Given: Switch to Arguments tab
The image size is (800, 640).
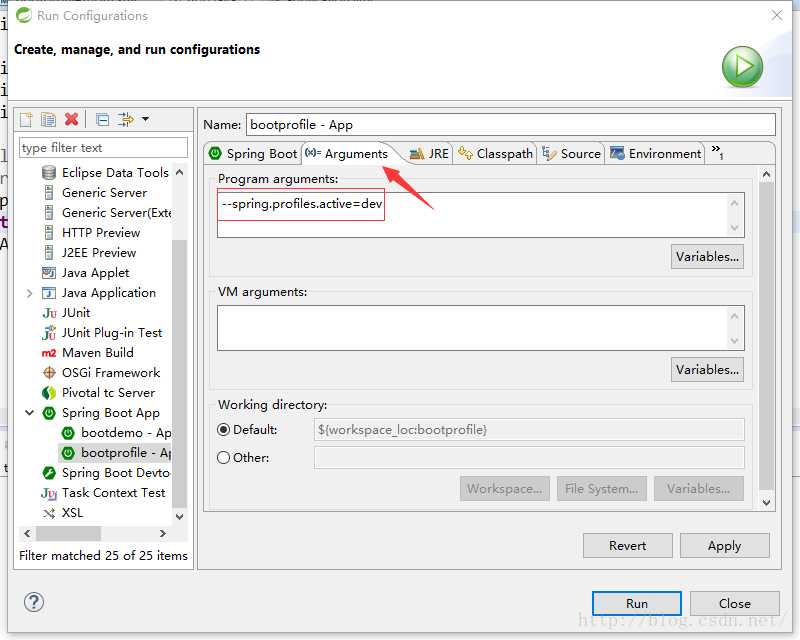Looking at the screenshot, I should pos(347,153).
